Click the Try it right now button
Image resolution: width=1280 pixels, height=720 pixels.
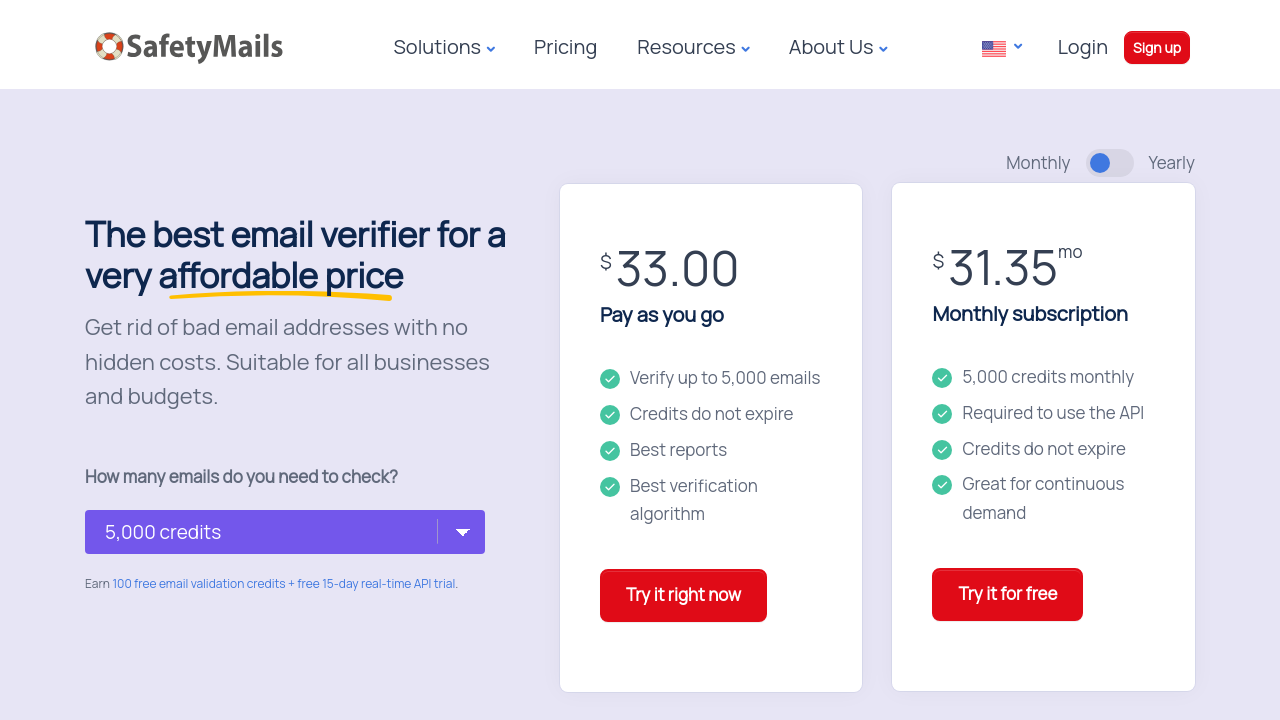683,595
